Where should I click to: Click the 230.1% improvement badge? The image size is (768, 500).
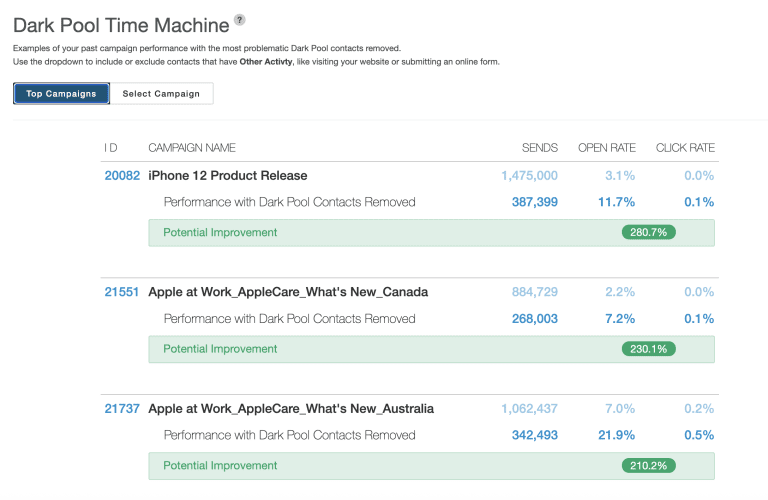[x=648, y=349]
